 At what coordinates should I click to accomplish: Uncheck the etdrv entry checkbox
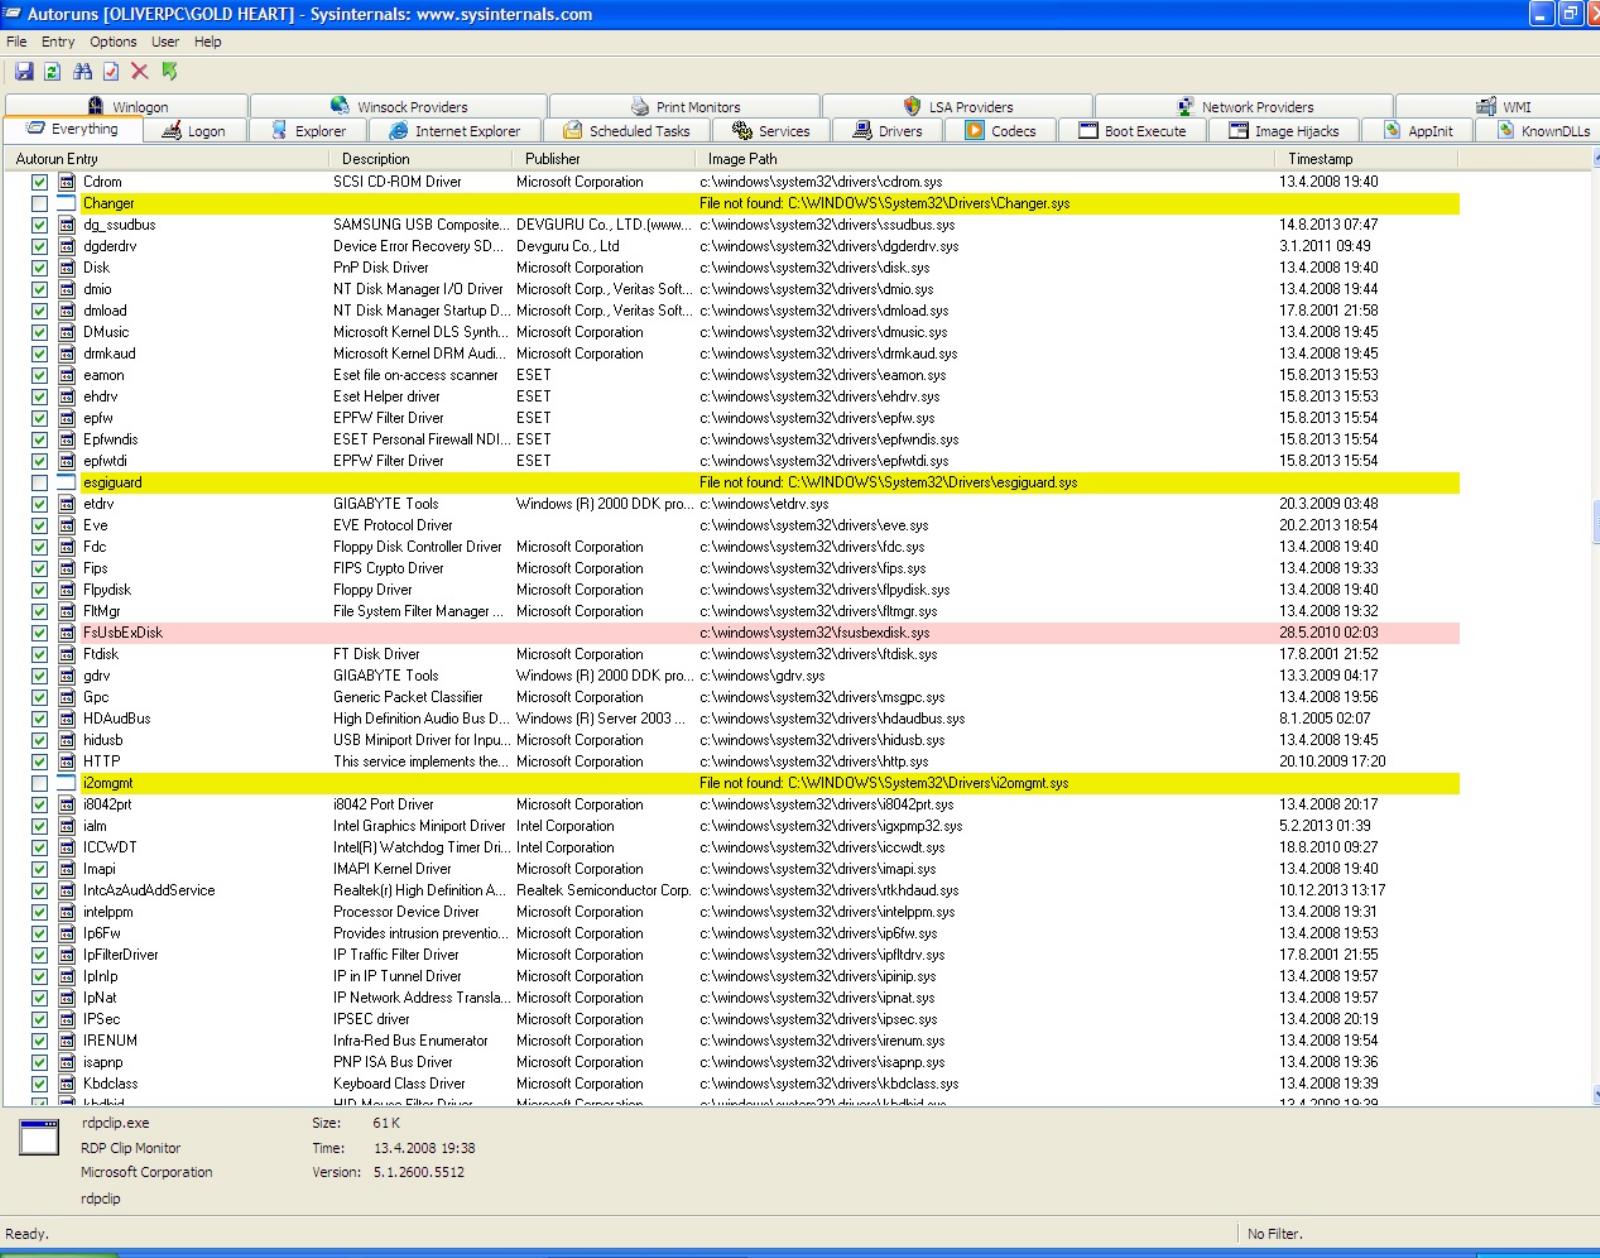[x=39, y=504]
